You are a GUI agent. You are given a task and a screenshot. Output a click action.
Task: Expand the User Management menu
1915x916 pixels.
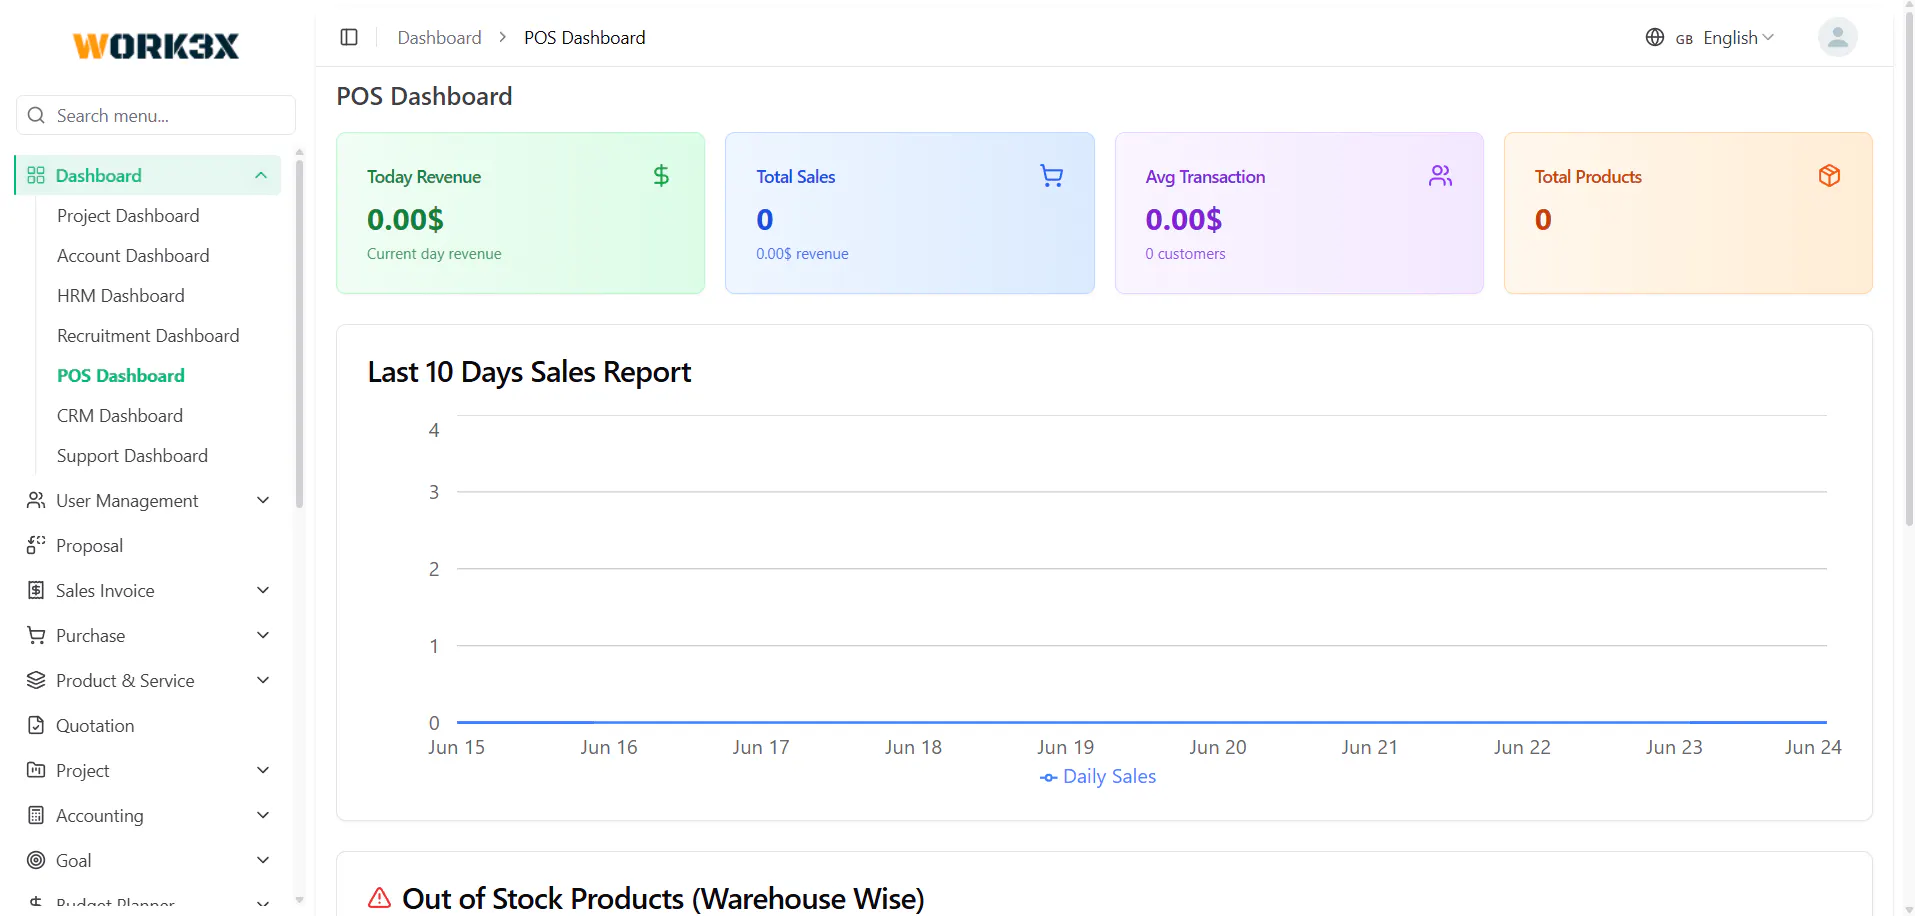click(x=148, y=500)
